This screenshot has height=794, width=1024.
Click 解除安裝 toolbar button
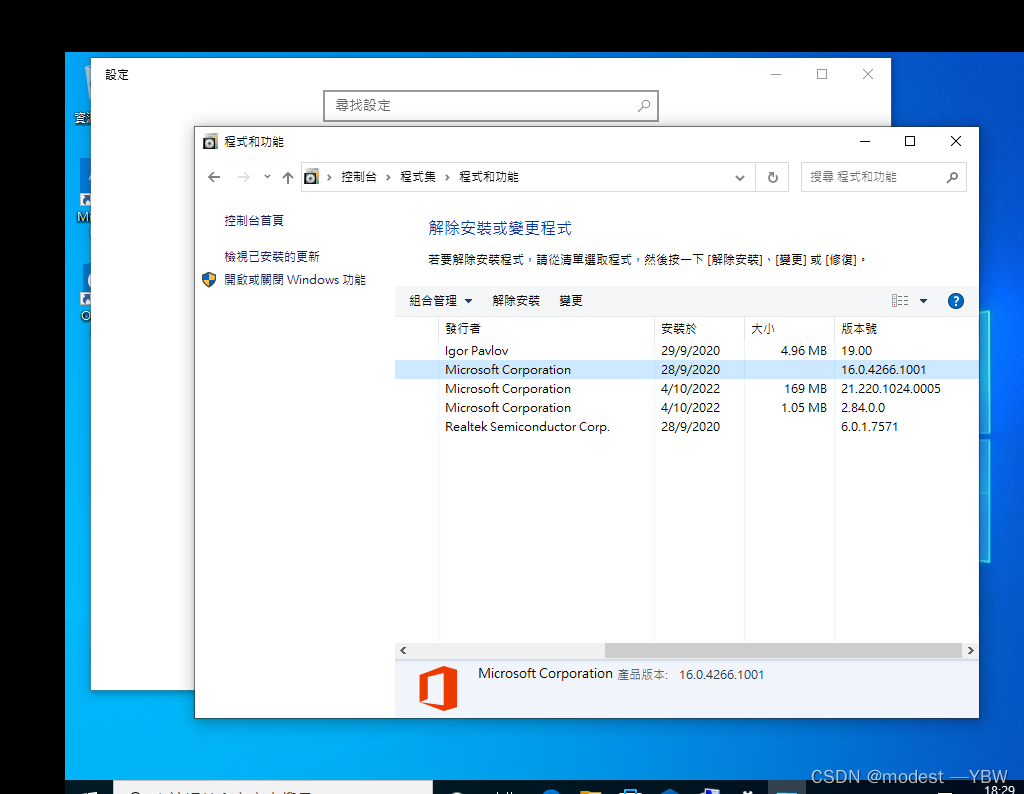pyautogui.click(x=516, y=301)
